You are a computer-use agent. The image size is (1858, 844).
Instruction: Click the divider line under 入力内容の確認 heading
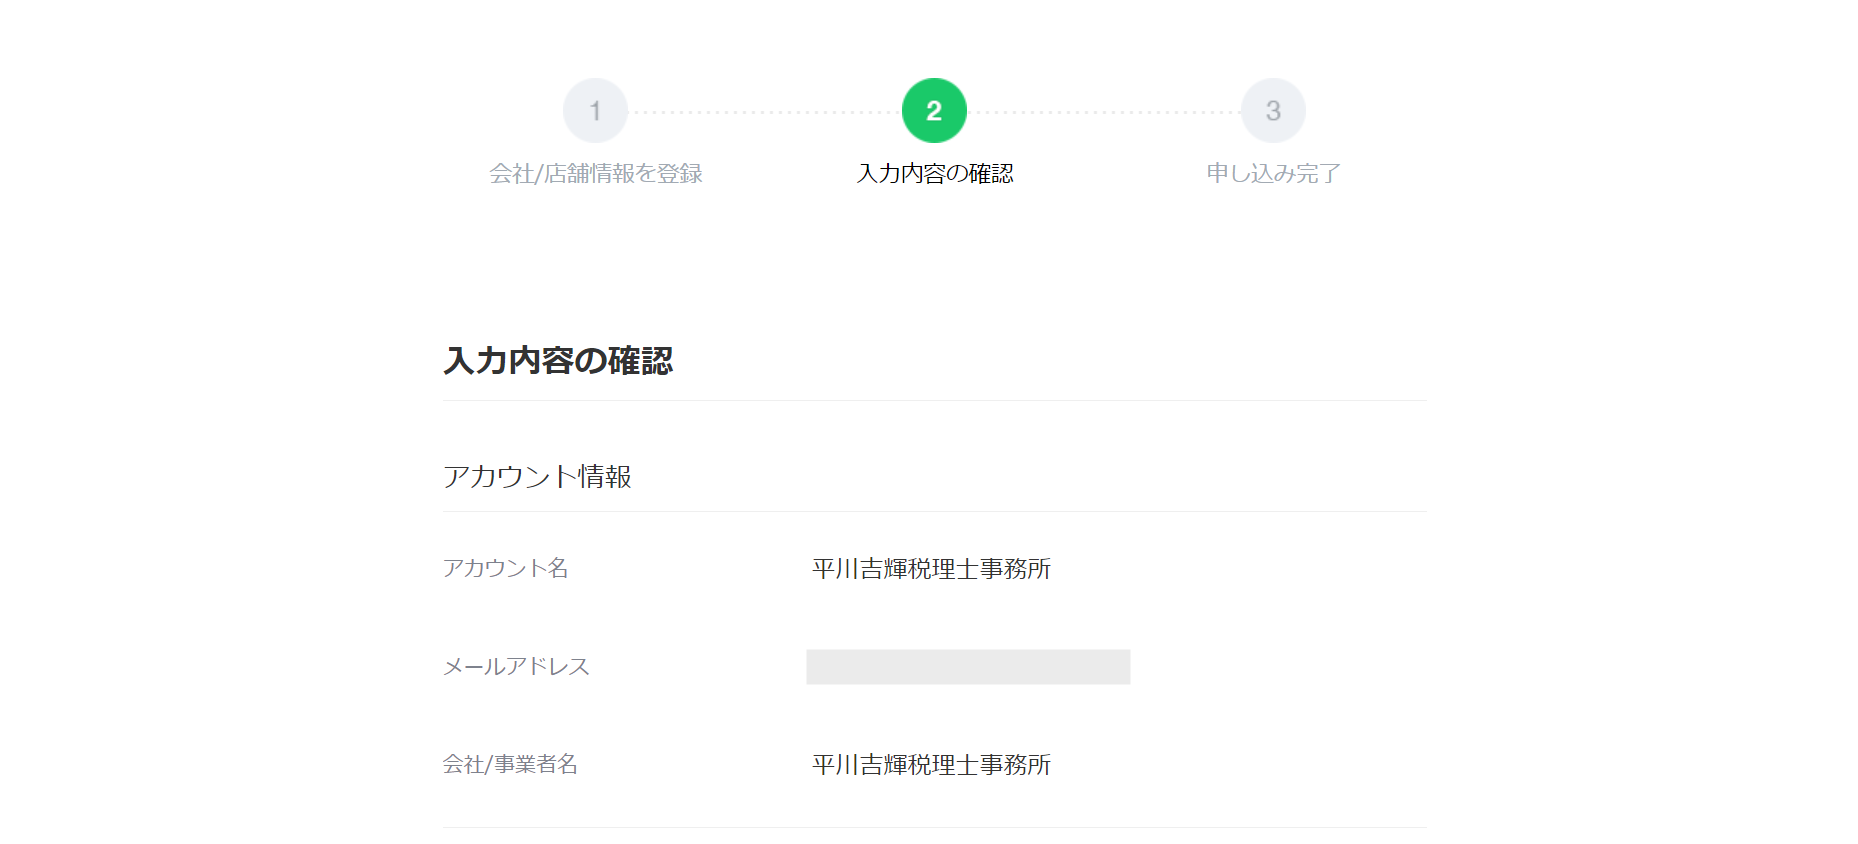(934, 400)
